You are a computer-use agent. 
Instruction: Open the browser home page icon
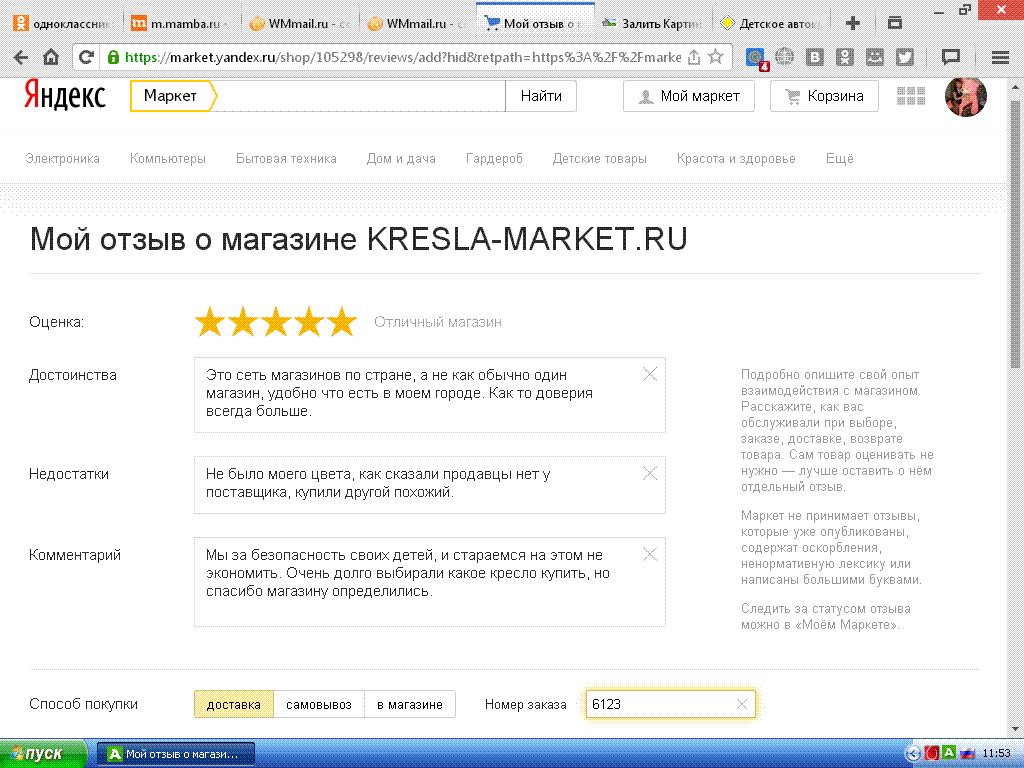[51, 57]
